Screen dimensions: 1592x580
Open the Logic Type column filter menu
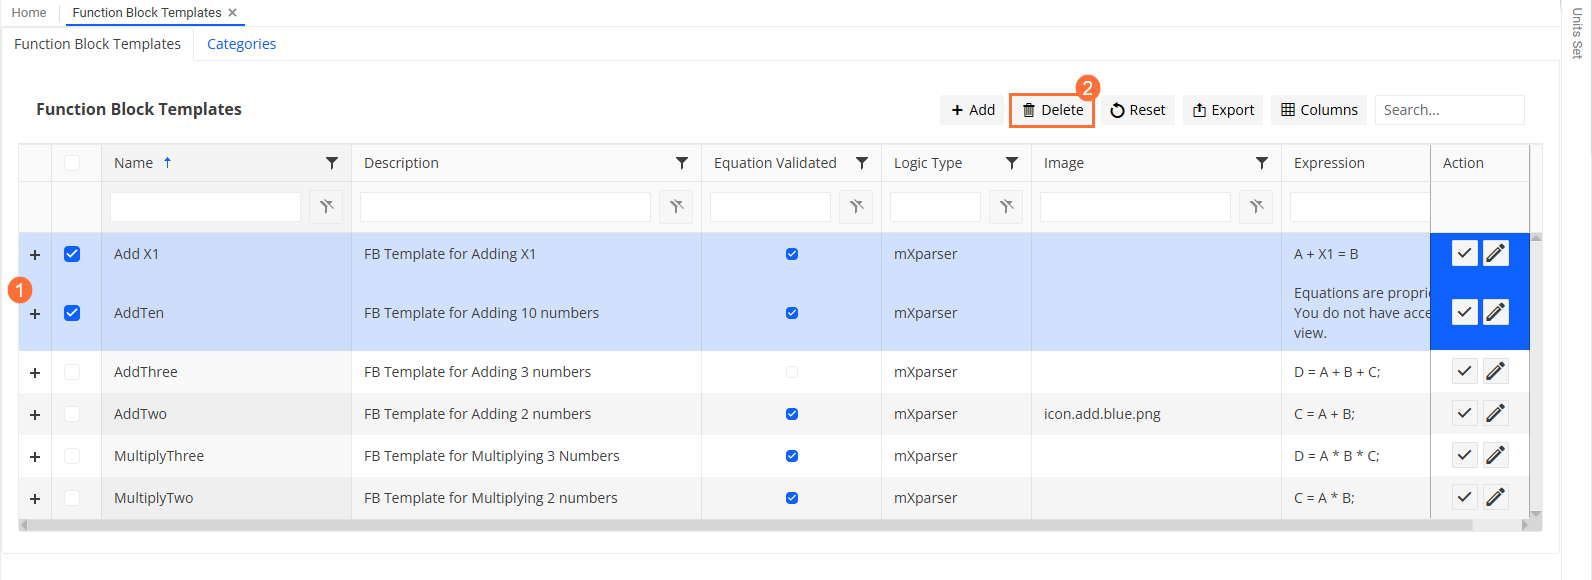click(x=1012, y=163)
